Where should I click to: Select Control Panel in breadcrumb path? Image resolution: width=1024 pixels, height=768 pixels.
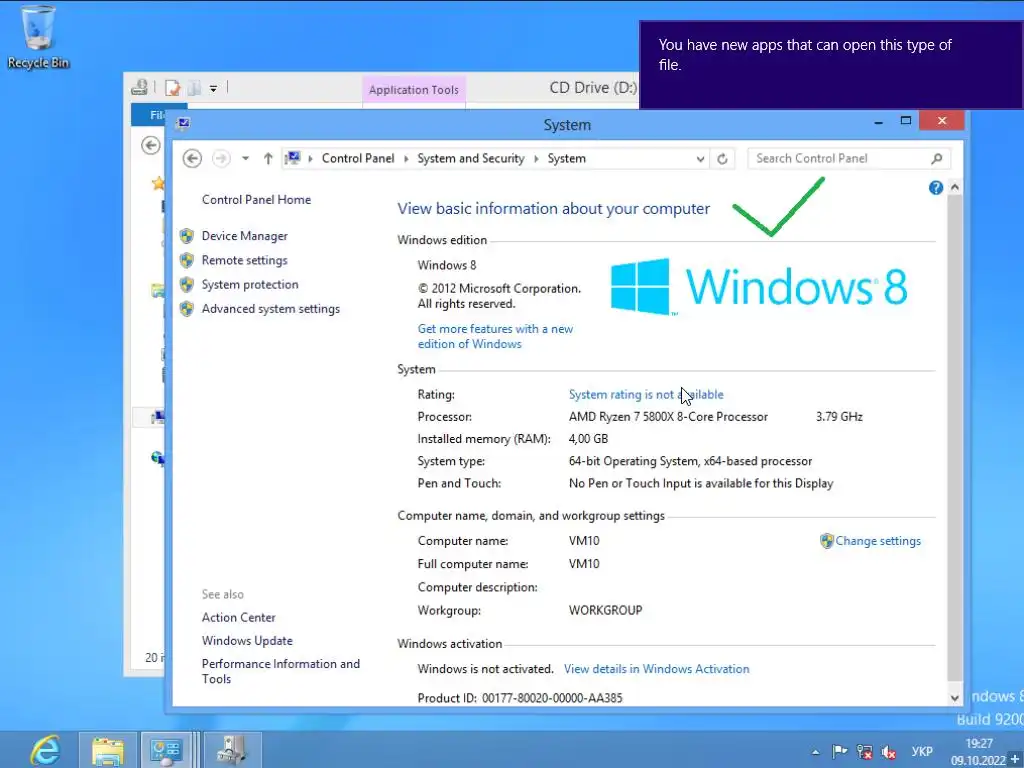[358, 159]
